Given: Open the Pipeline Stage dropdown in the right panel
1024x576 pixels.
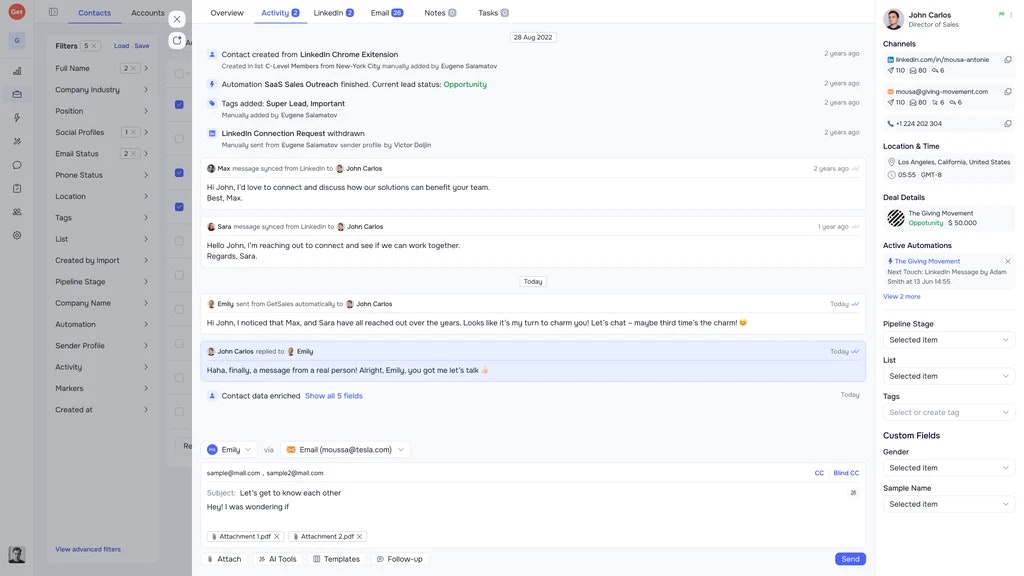Looking at the screenshot, I should [x=948, y=340].
